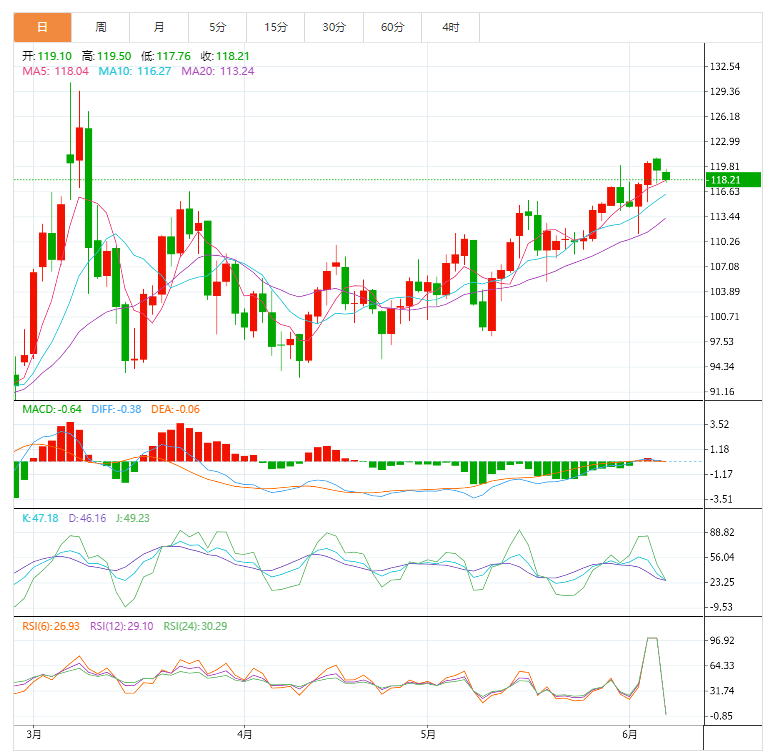Click the last green candlestick on the chart
This screenshot has width=775, height=755.
tap(666, 176)
